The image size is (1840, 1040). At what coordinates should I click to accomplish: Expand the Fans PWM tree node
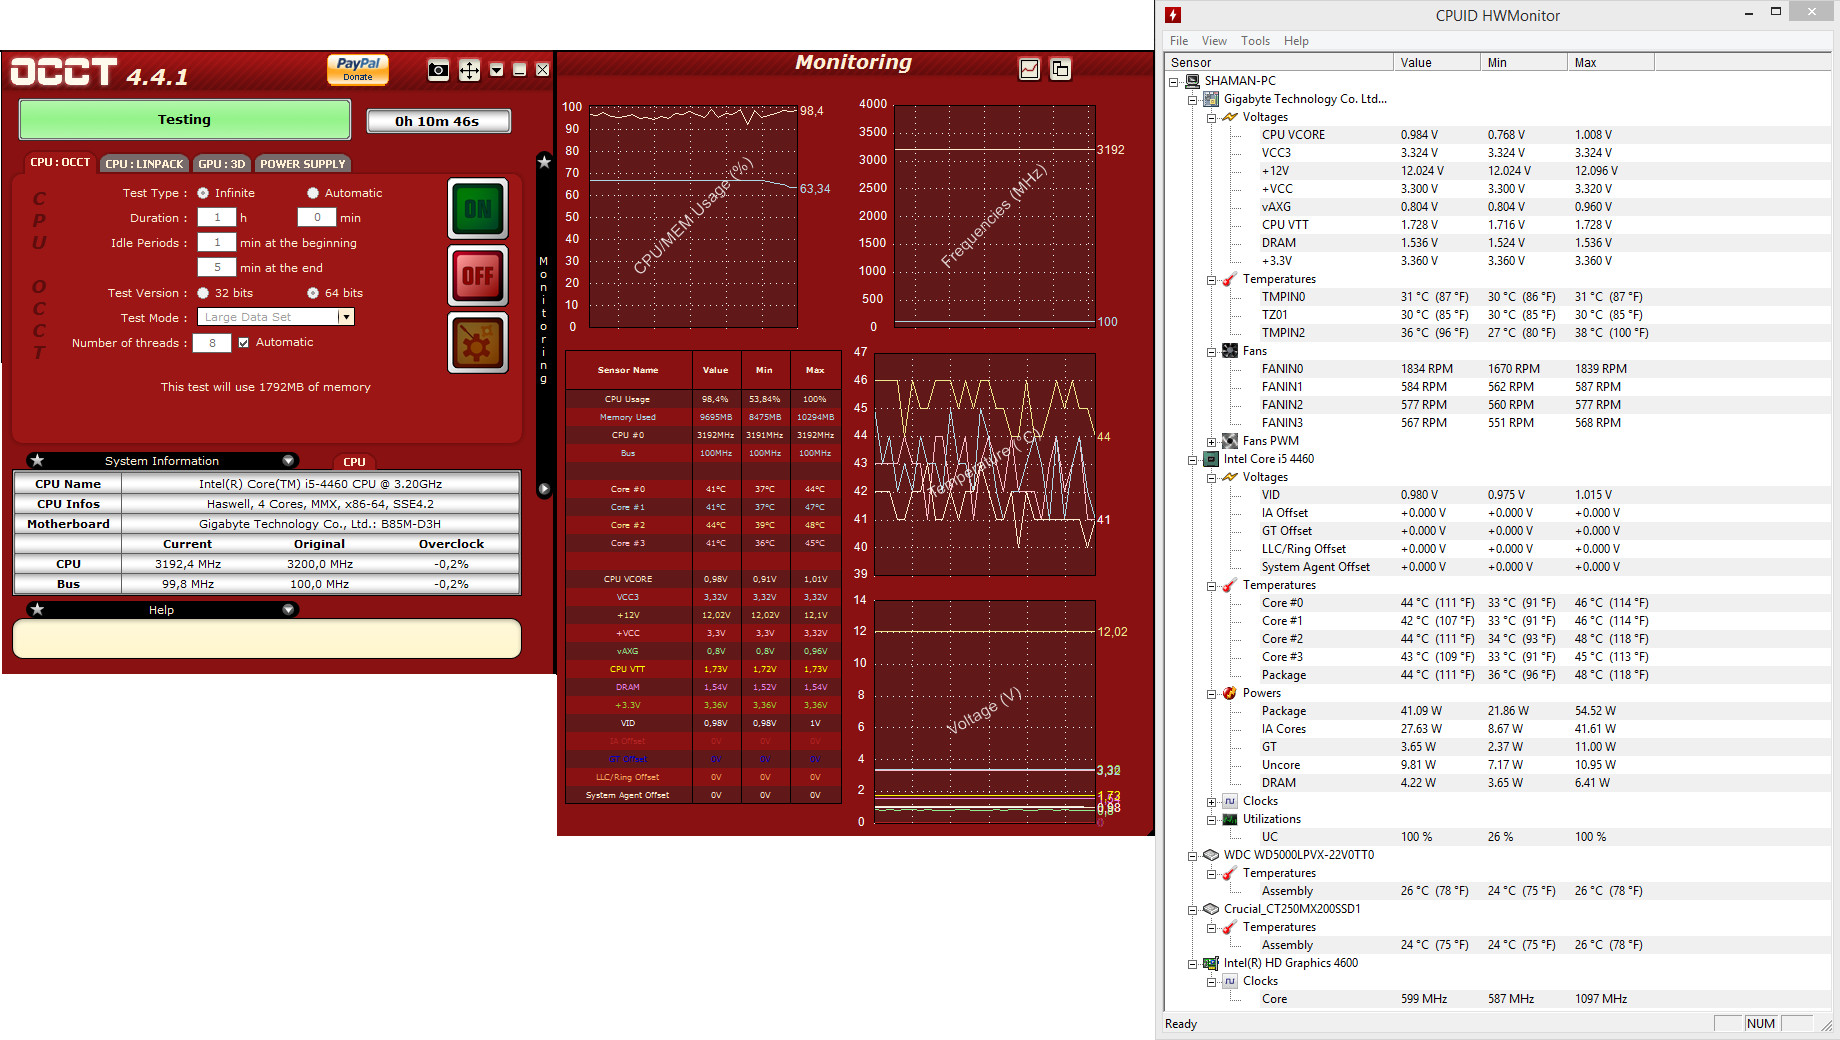click(1211, 441)
